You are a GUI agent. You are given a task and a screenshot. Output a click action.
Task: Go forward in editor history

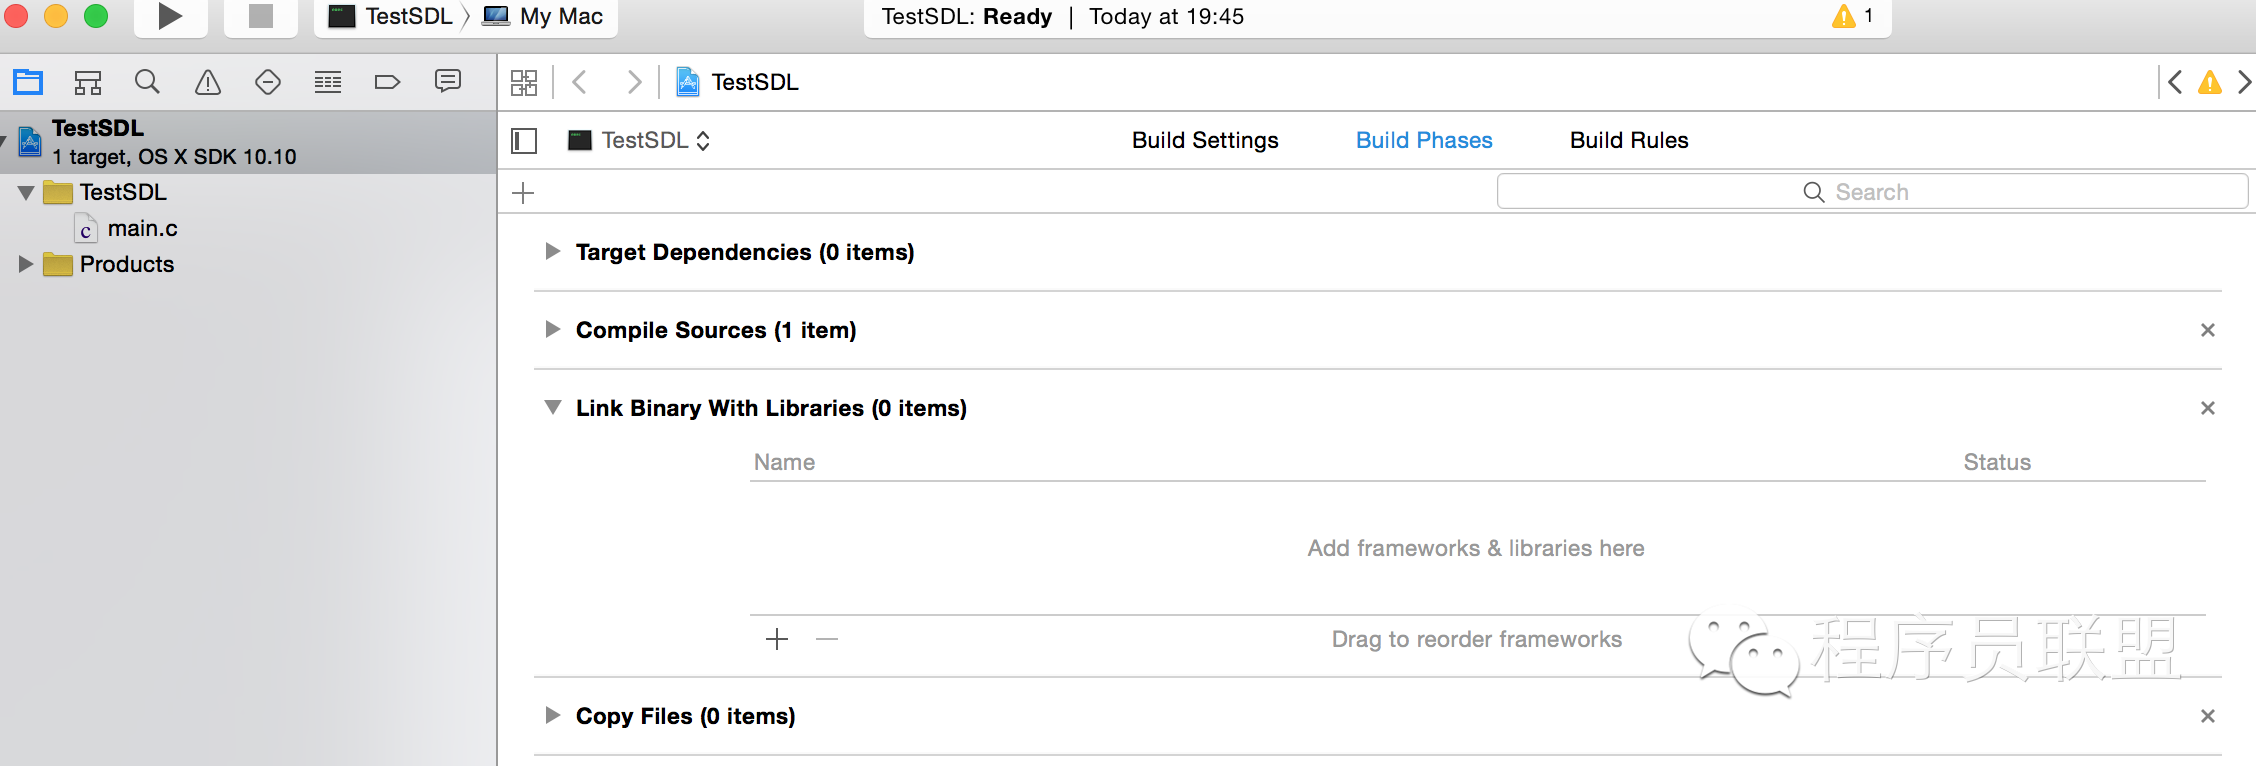pos(634,82)
